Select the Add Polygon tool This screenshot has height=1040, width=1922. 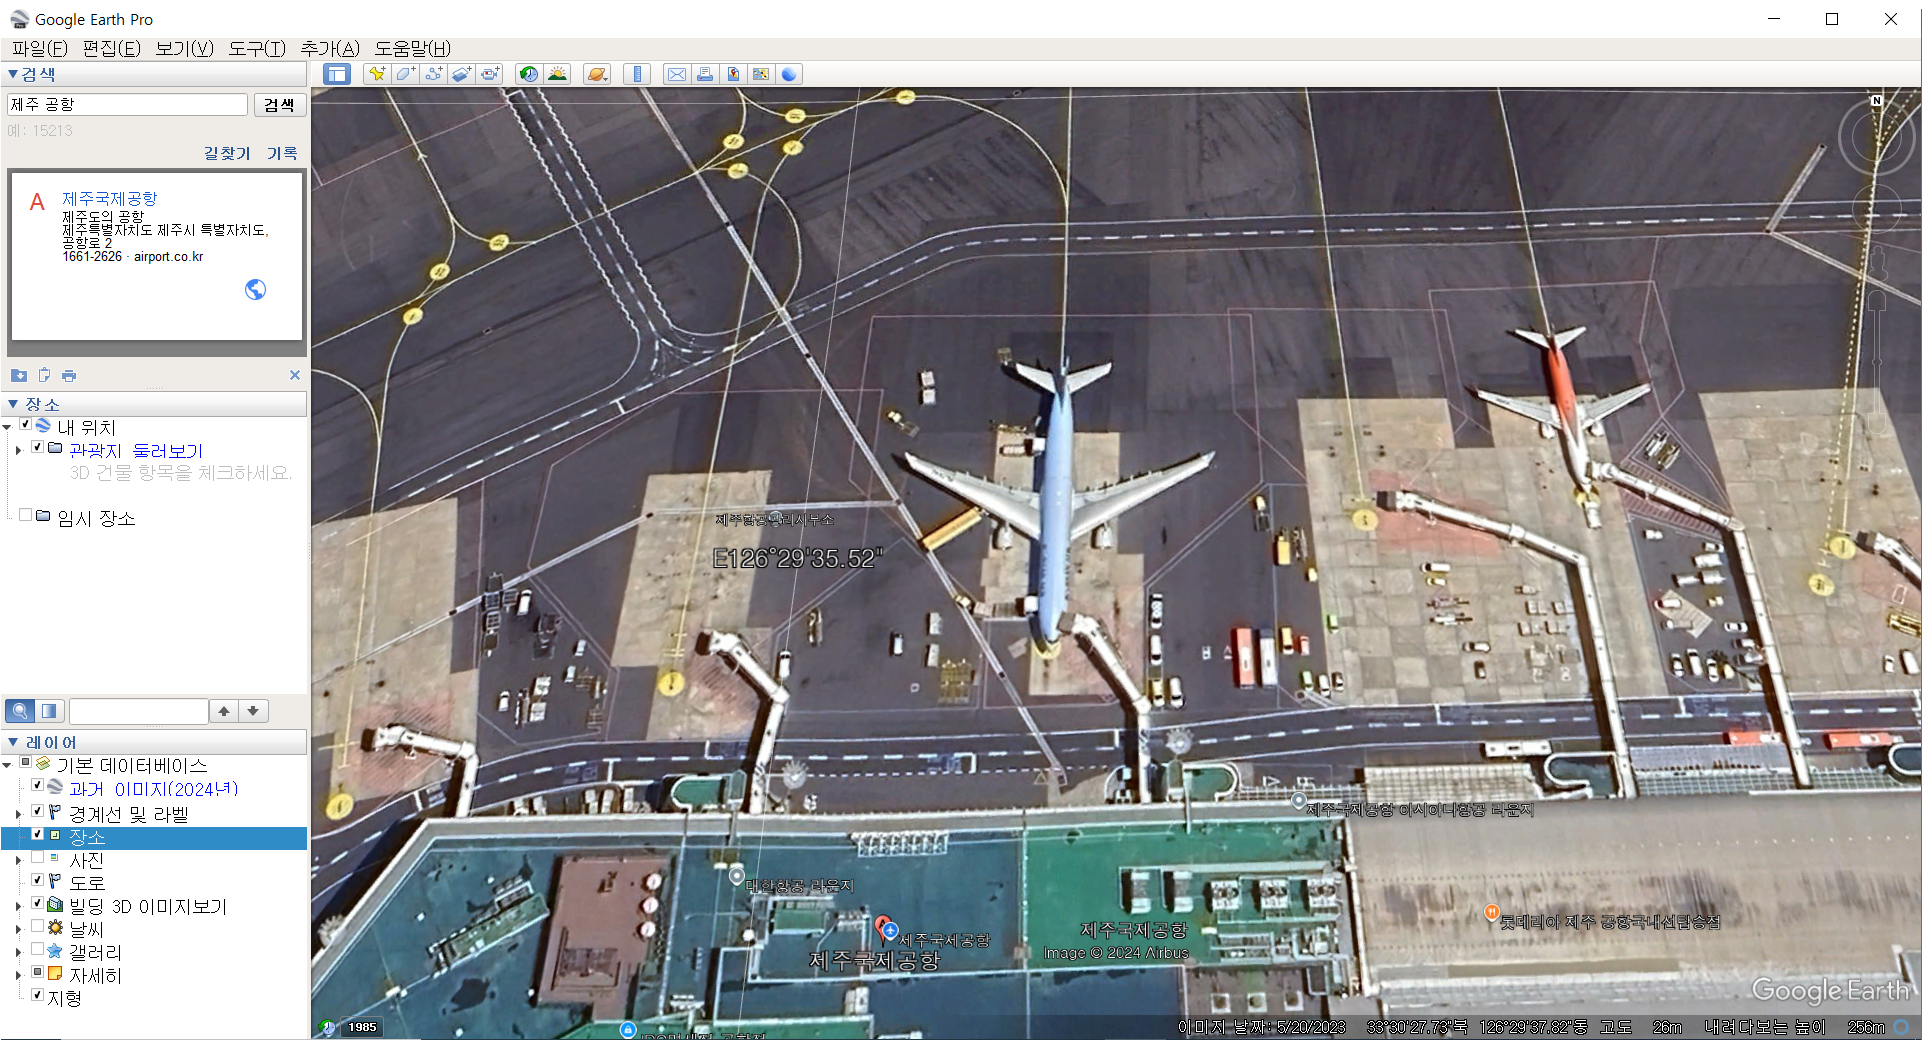[405, 74]
